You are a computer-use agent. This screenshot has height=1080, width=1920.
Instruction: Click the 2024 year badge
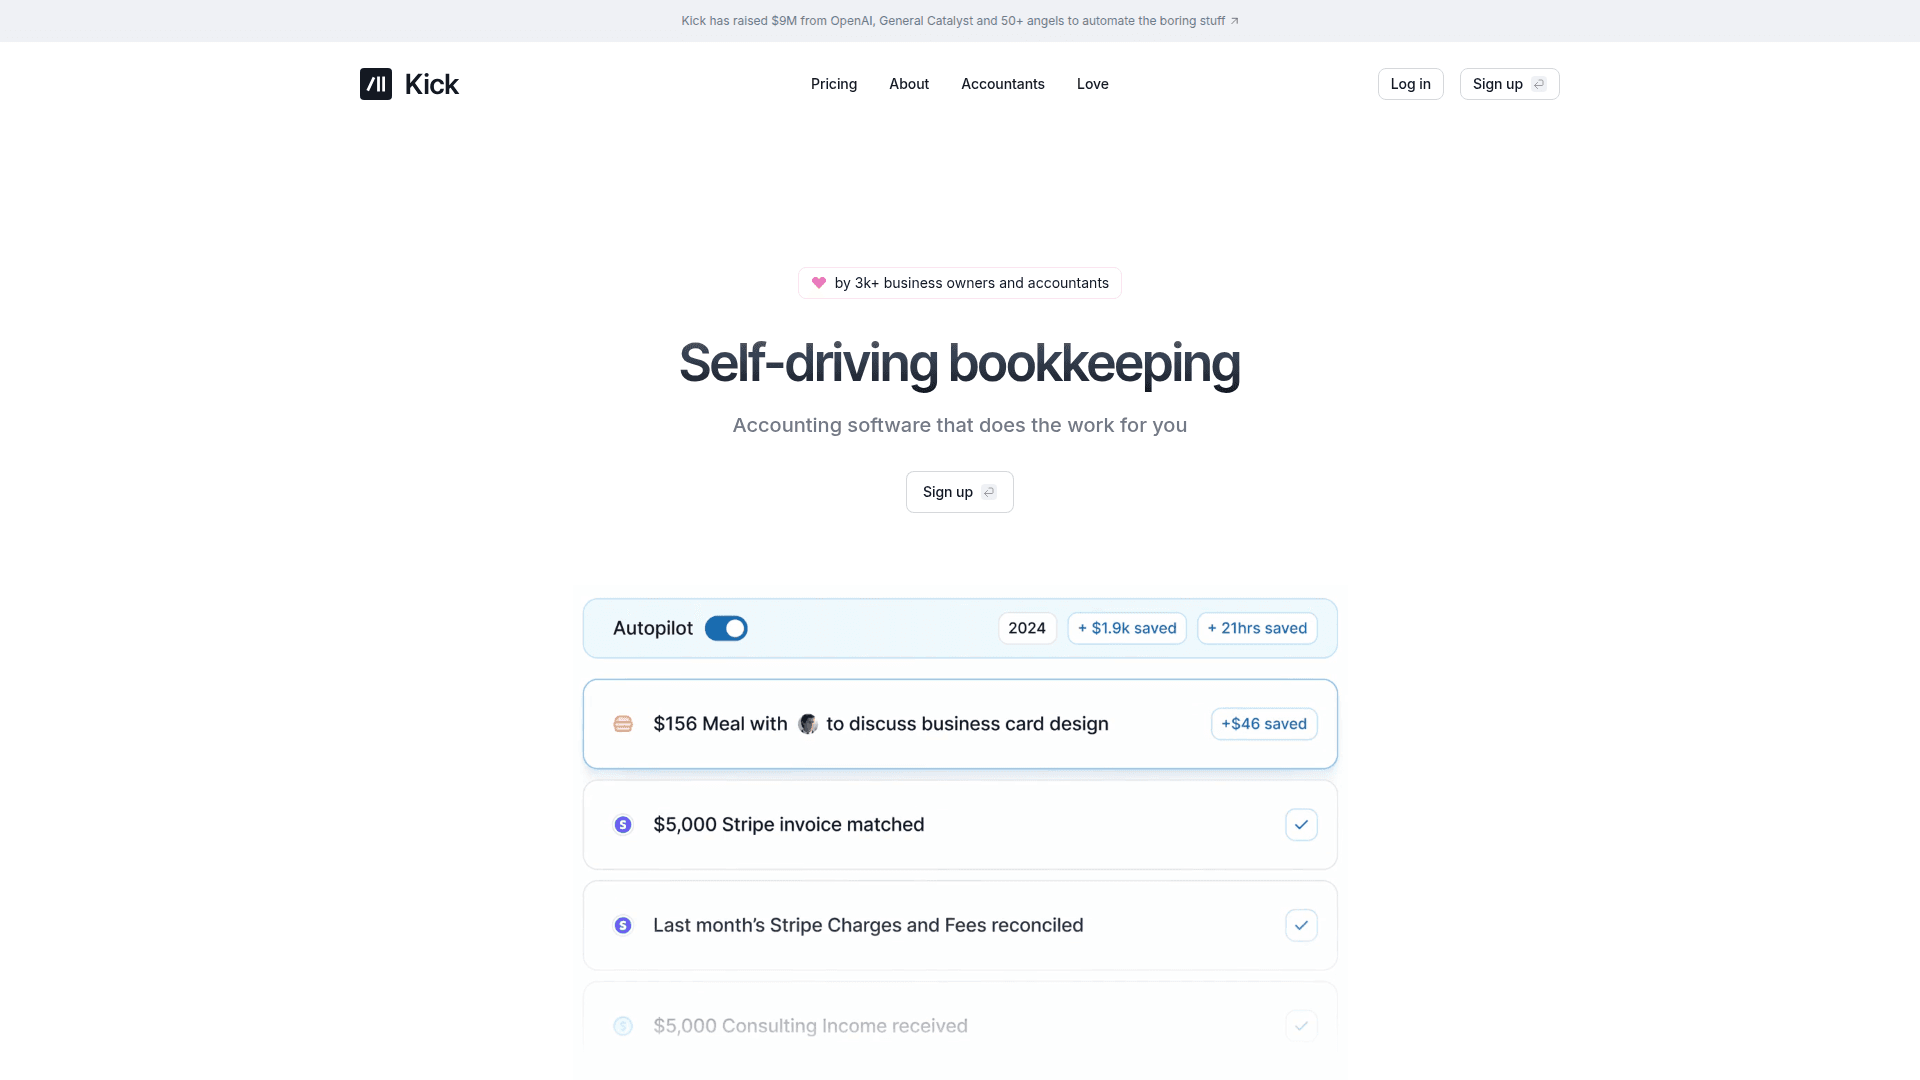click(x=1027, y=628)
